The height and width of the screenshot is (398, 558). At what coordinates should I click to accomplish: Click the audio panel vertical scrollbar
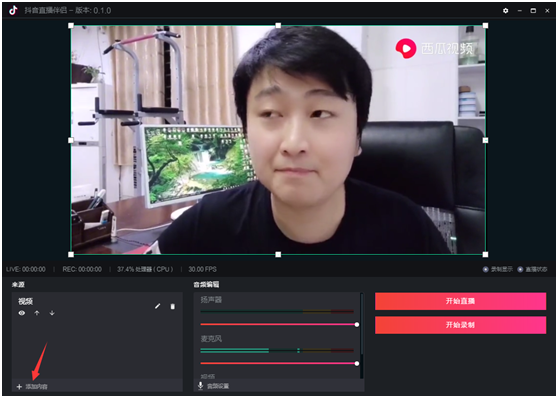tap(362, 336)
